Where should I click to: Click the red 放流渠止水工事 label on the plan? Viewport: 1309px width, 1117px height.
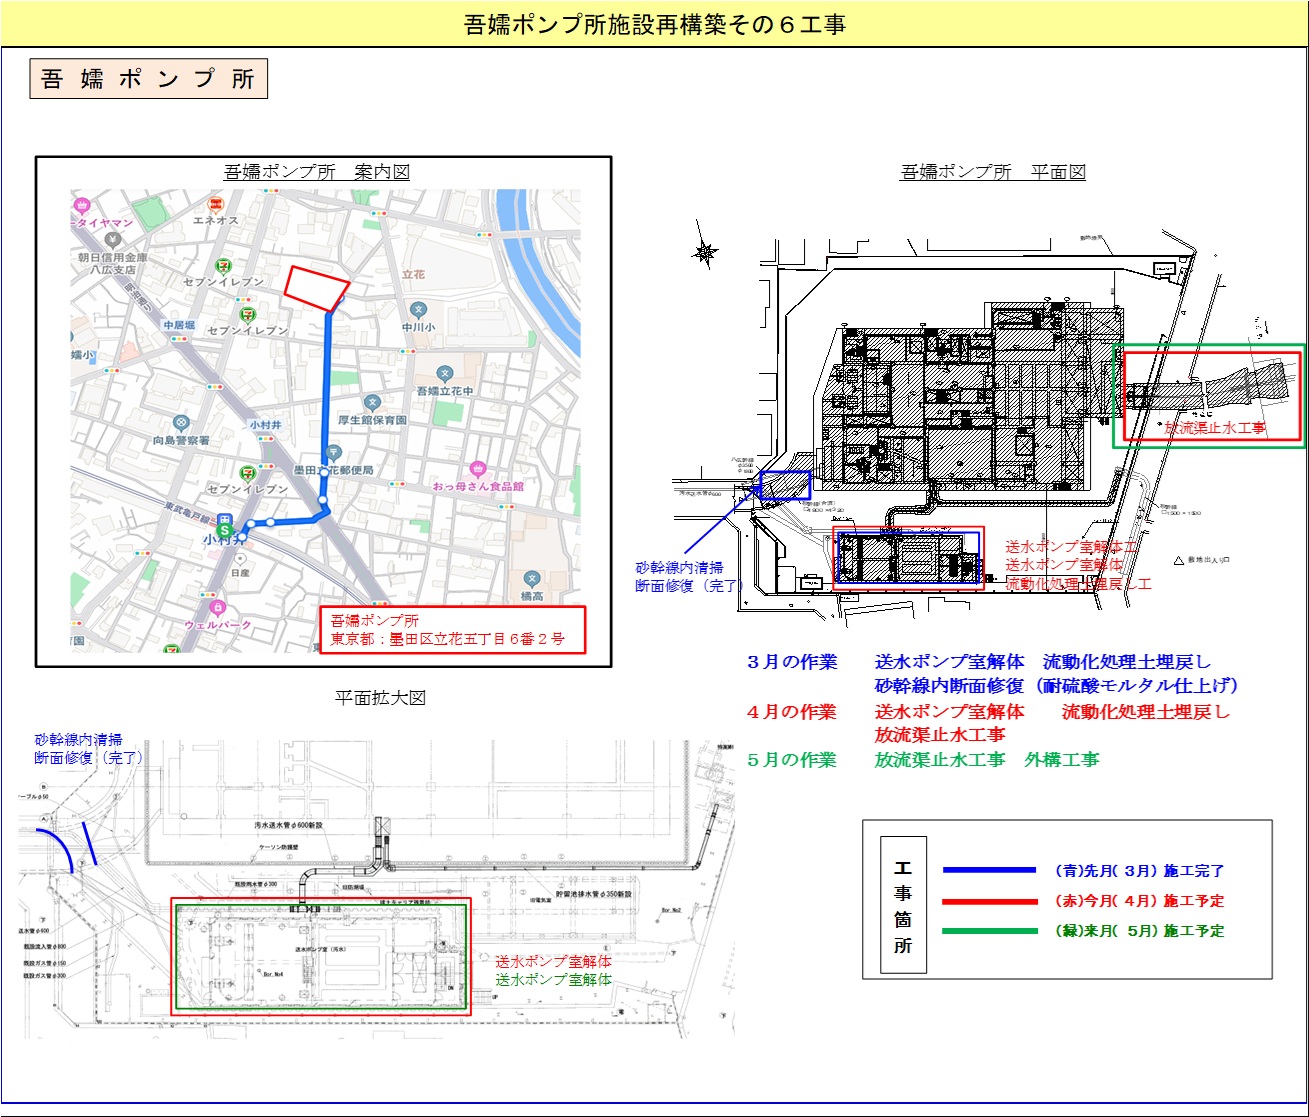click(1215, 427)
